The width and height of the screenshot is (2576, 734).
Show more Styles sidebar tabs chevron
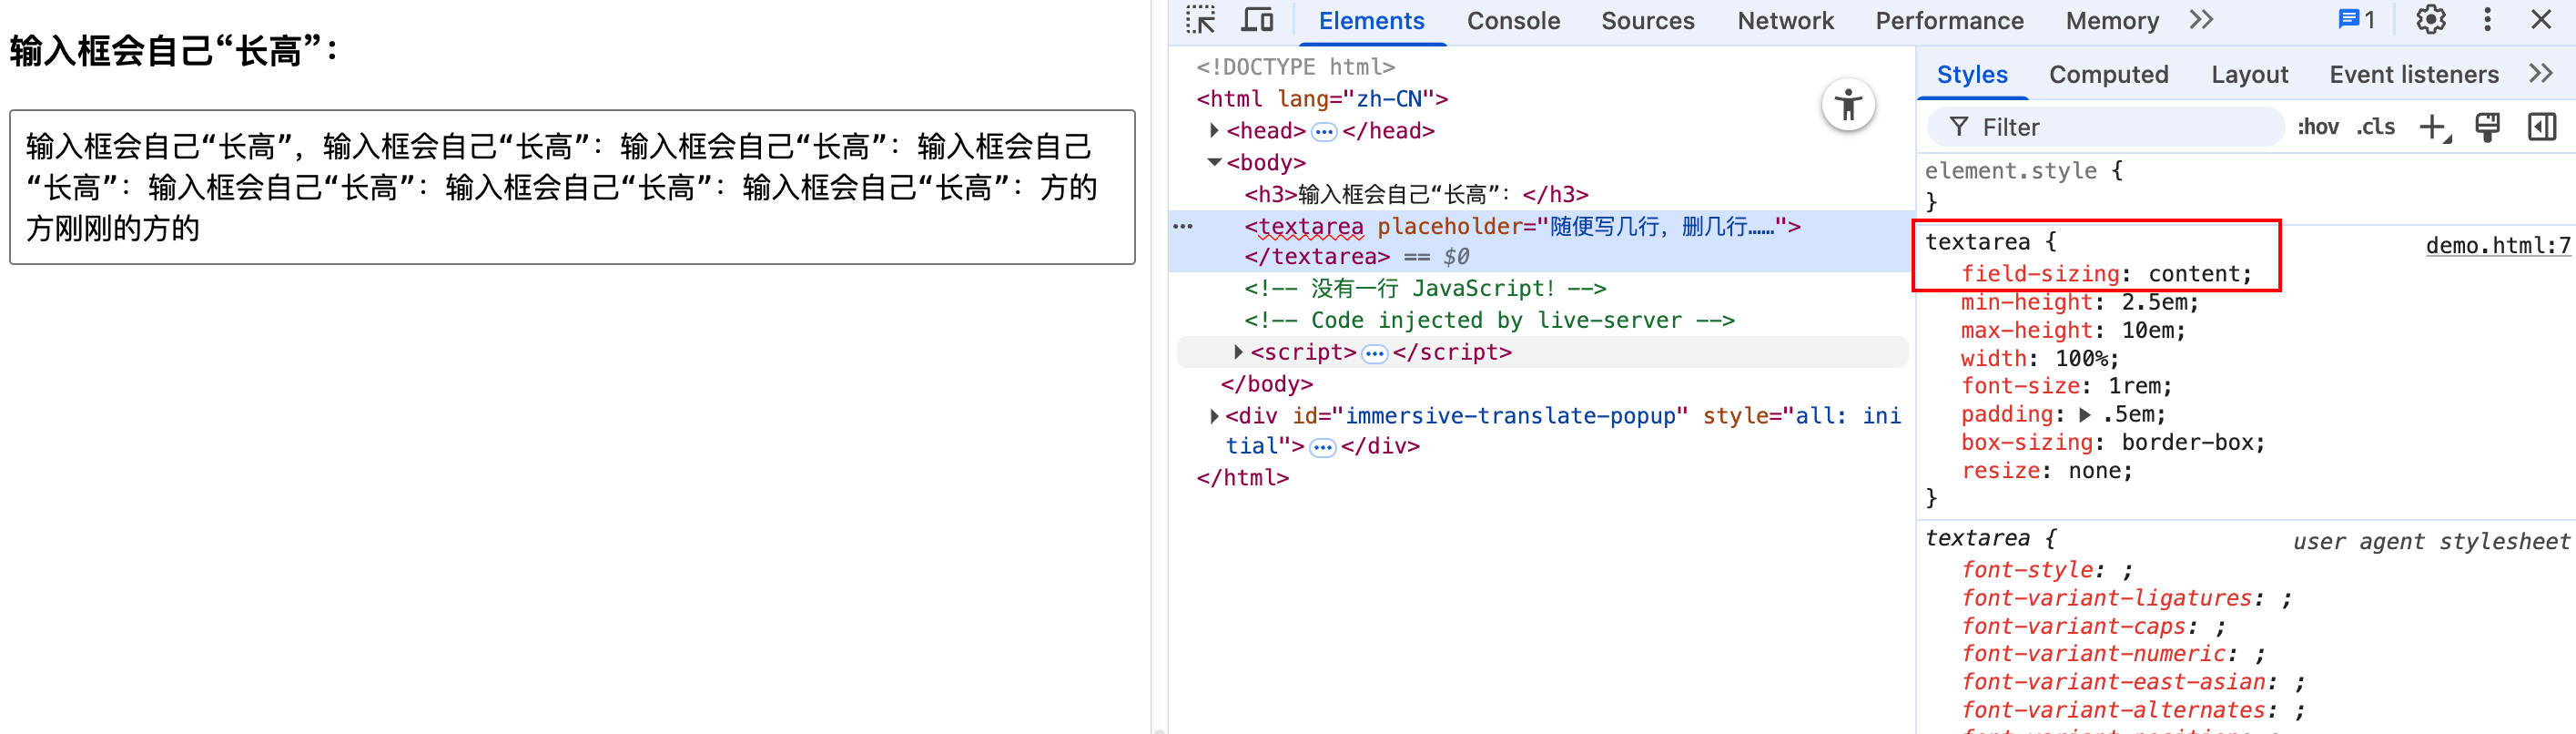tap(2541, 74)
